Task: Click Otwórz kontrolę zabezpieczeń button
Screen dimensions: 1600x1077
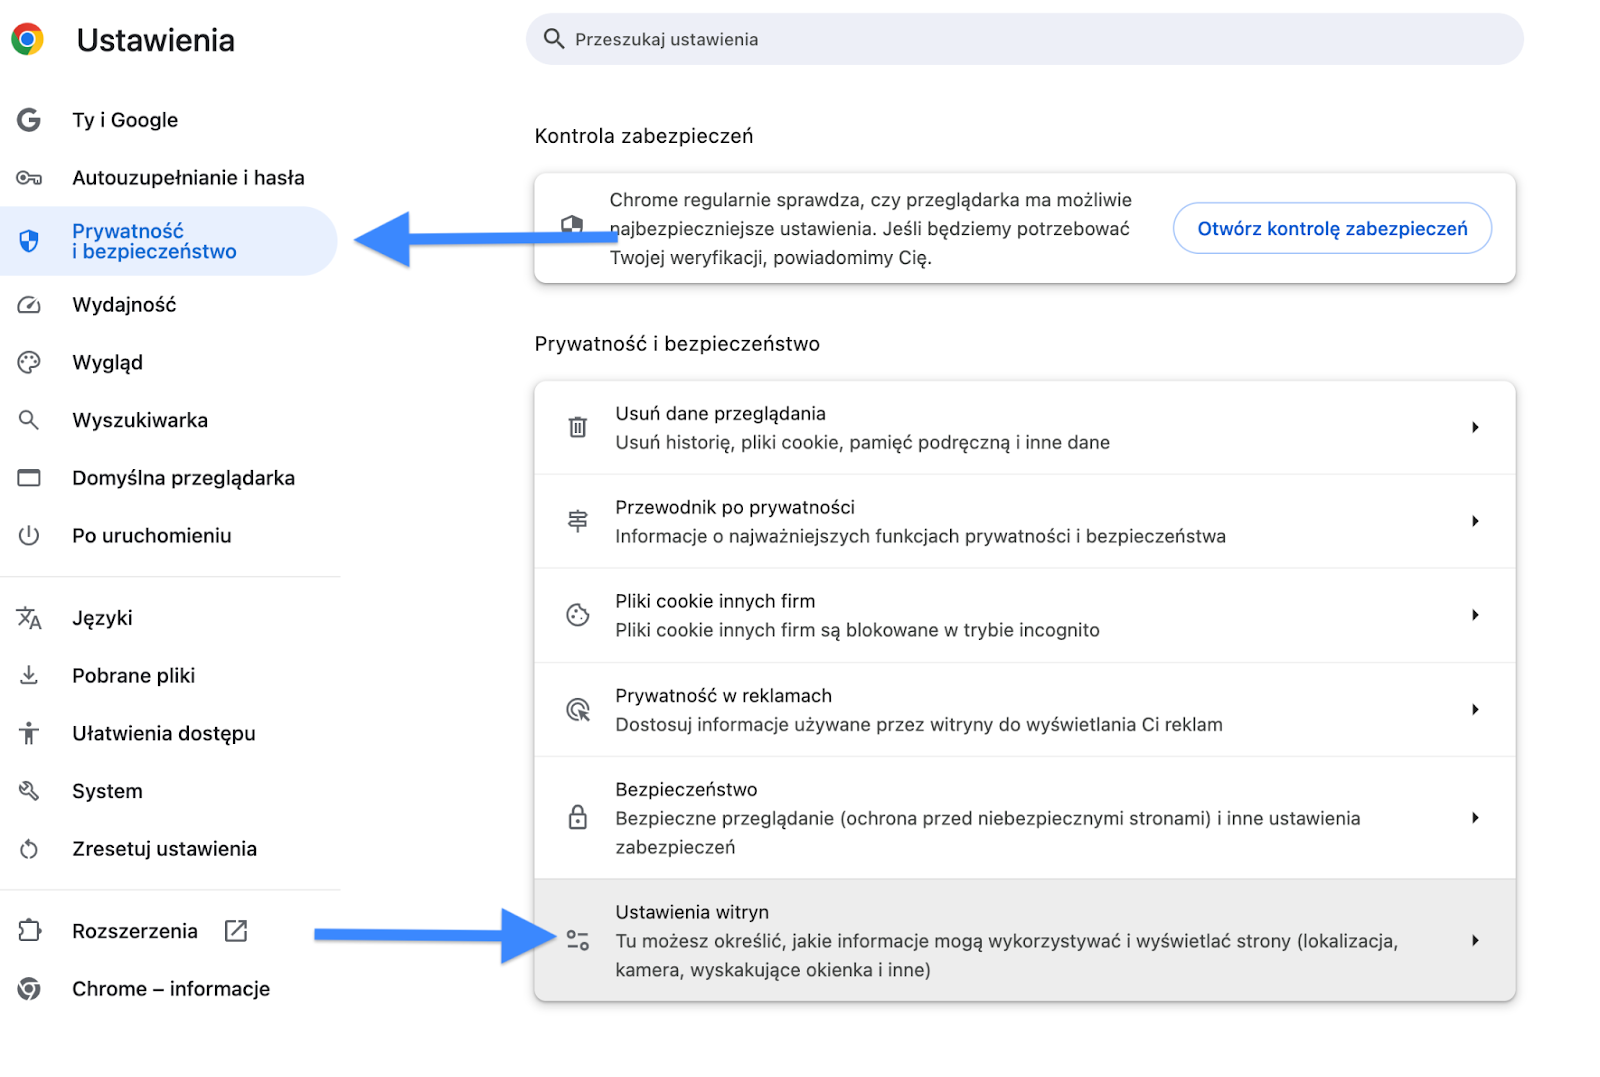Action: (x=1332, y=228)
